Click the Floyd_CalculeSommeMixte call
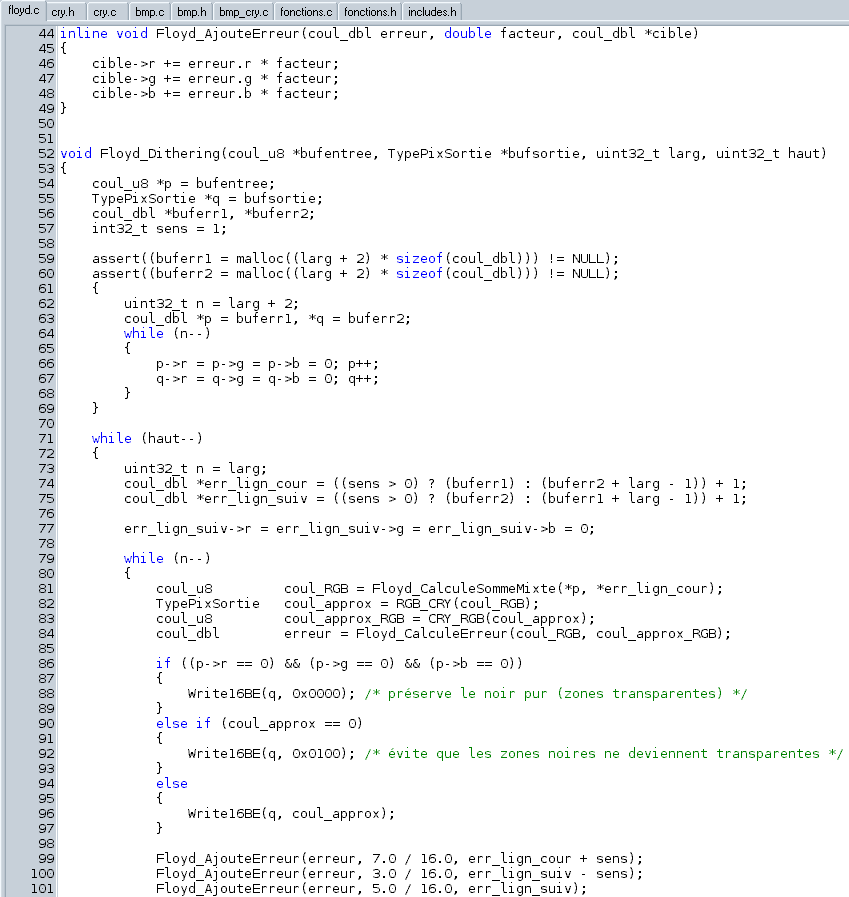 (463, 588)
